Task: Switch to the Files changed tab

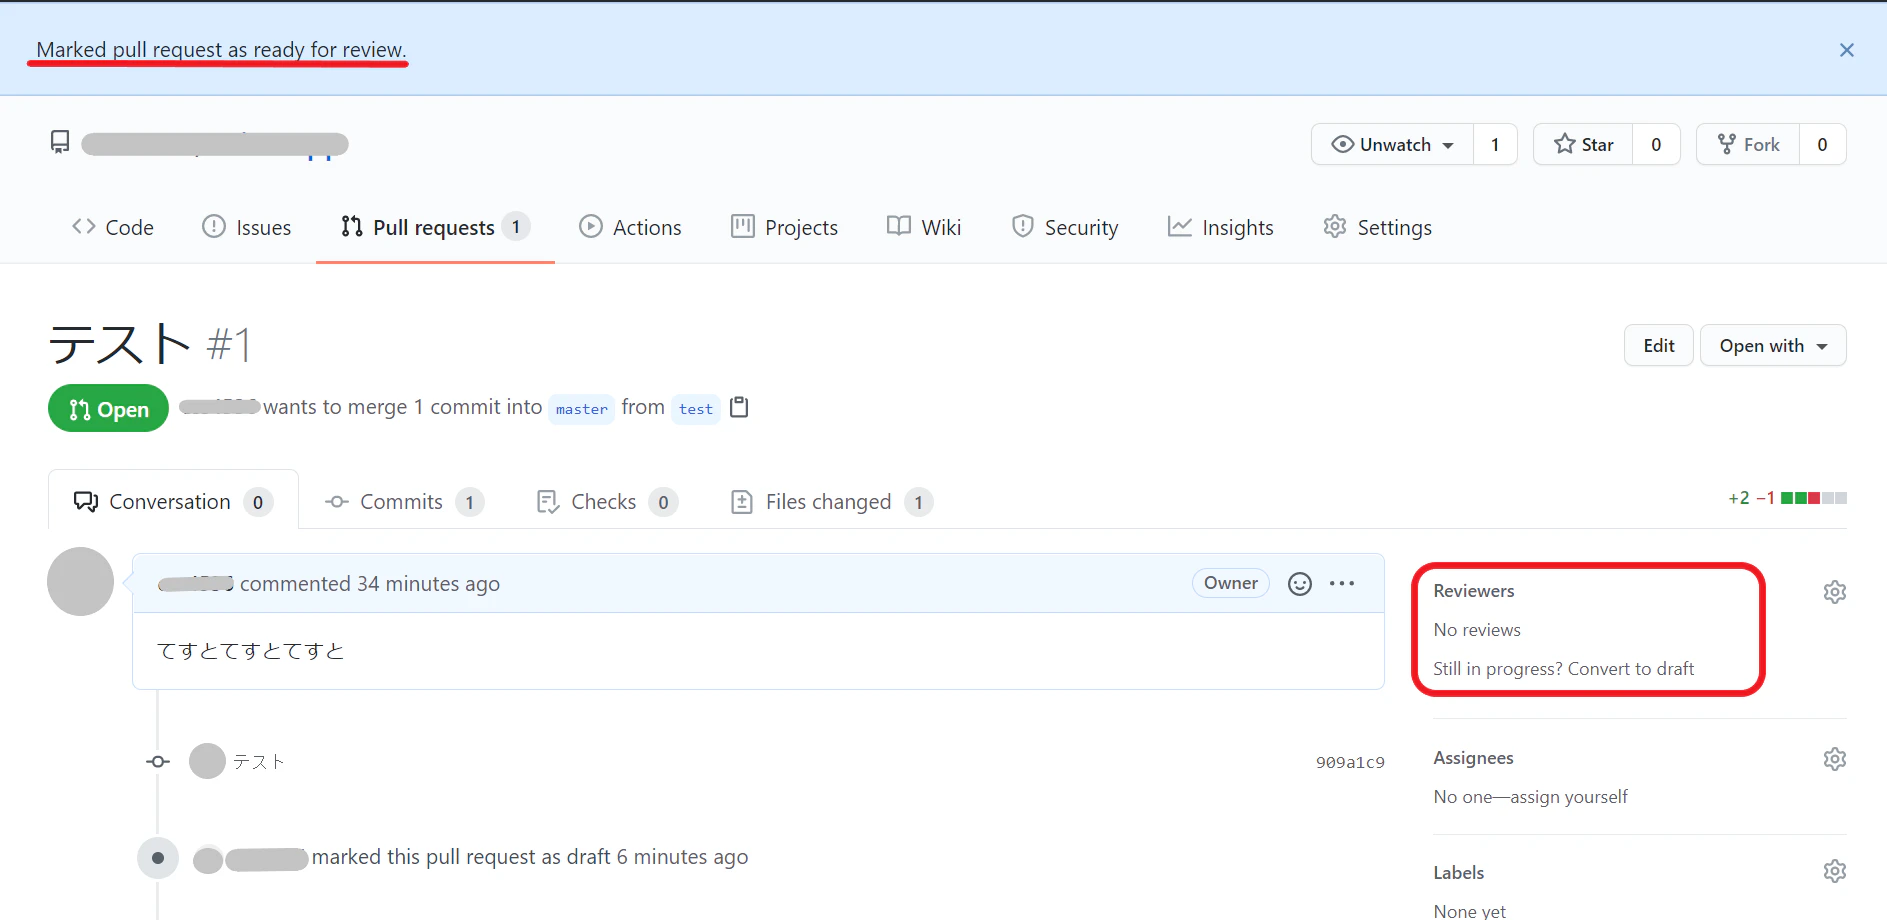Action: tap(832, 501)
